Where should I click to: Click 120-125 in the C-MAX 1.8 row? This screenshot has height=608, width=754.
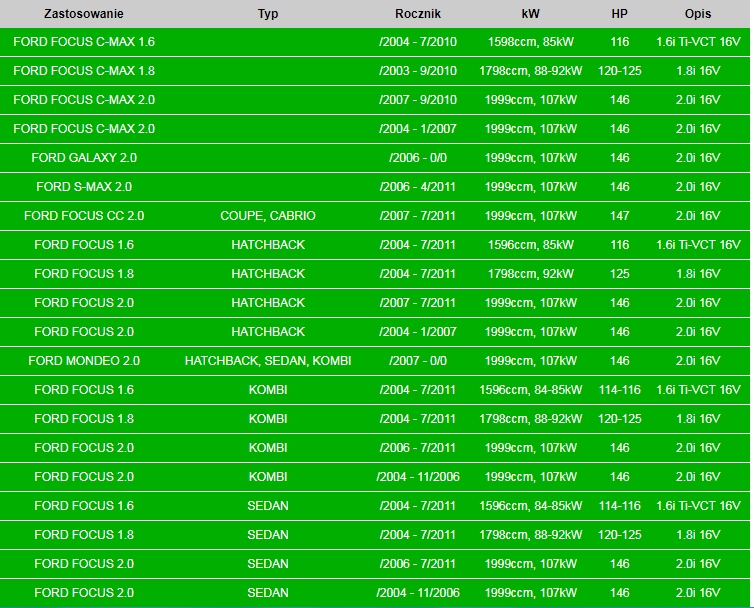coord(619,71)
